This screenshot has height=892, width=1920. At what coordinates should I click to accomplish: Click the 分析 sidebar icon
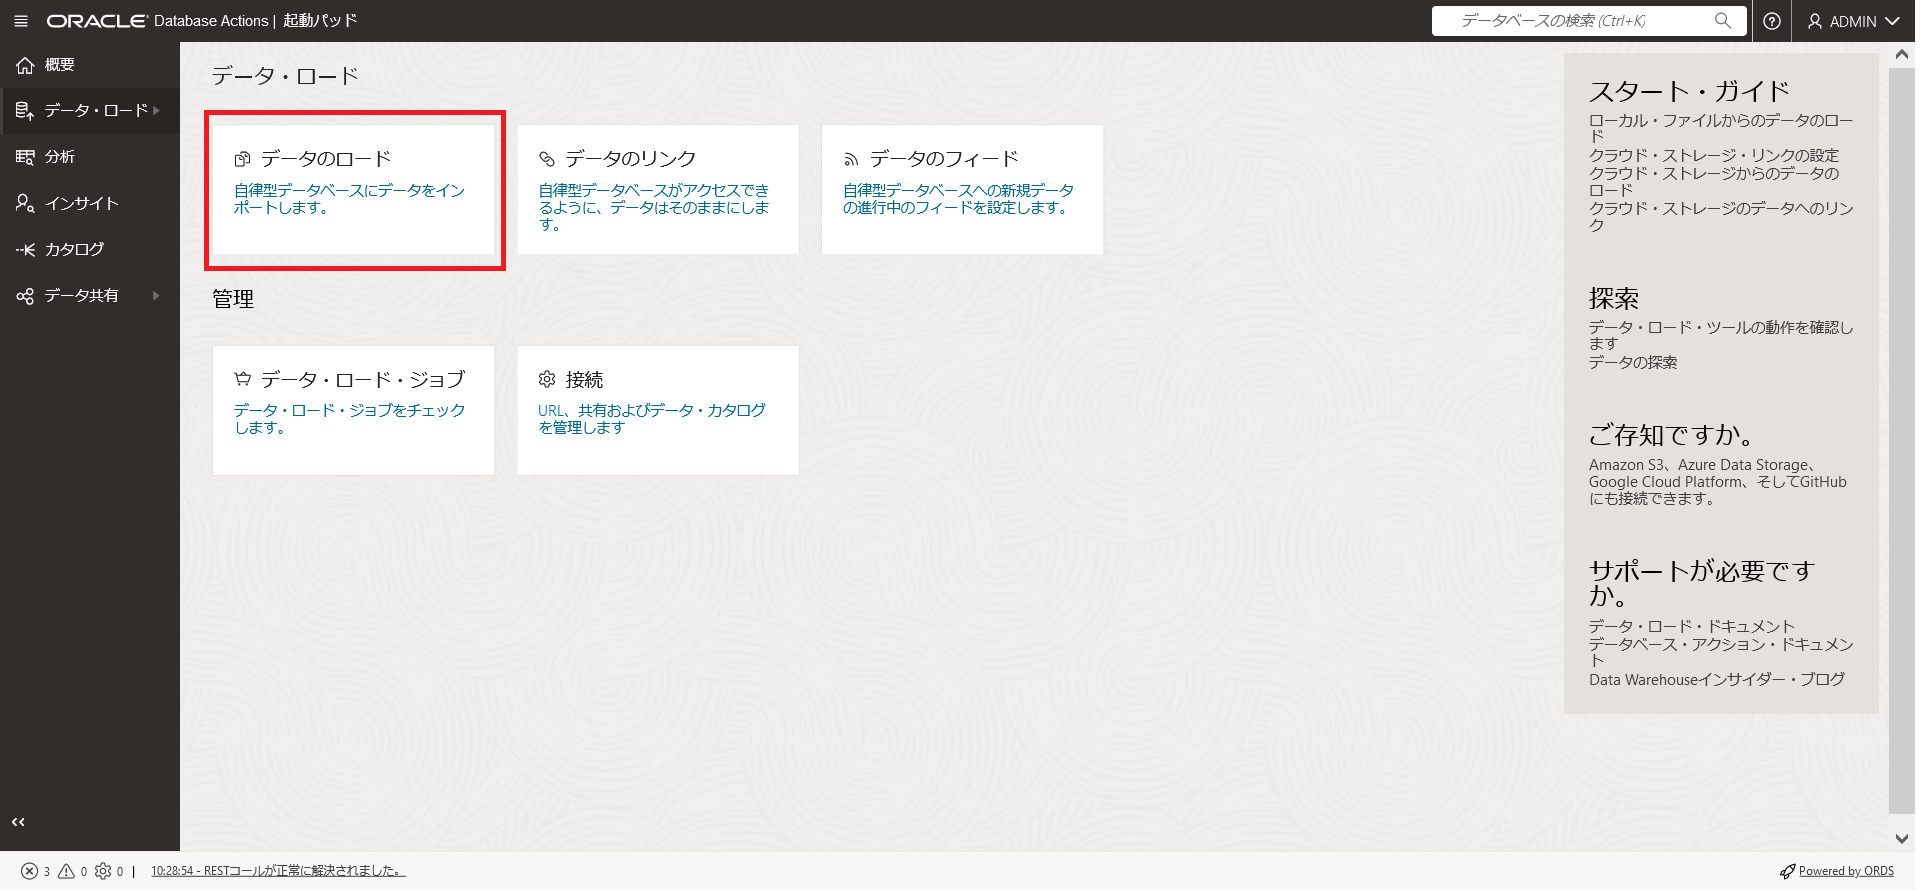pyautogui.click(x=25, y=157)
